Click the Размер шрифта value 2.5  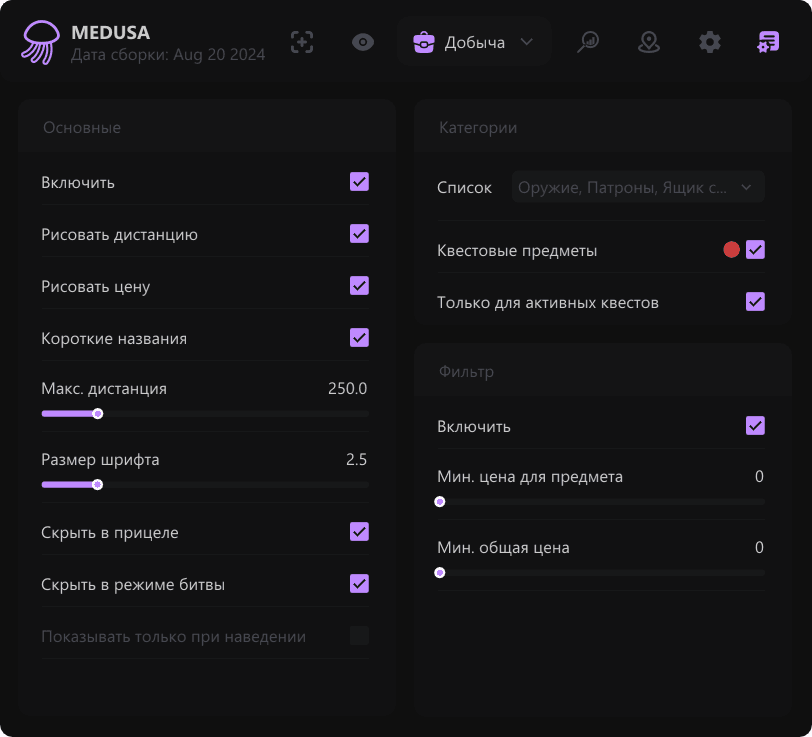pos(356,460)
